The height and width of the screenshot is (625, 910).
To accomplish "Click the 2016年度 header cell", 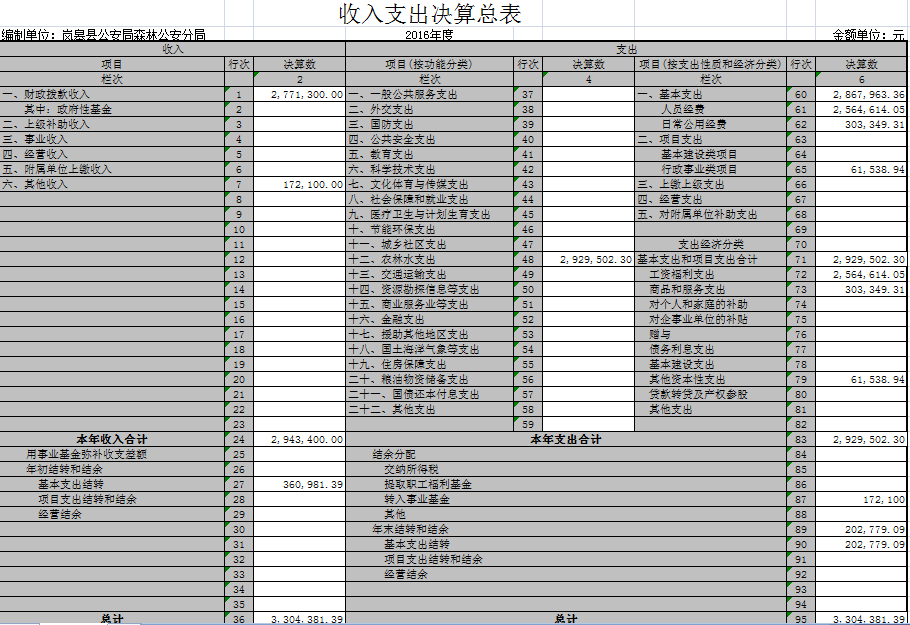I will 430,35.
